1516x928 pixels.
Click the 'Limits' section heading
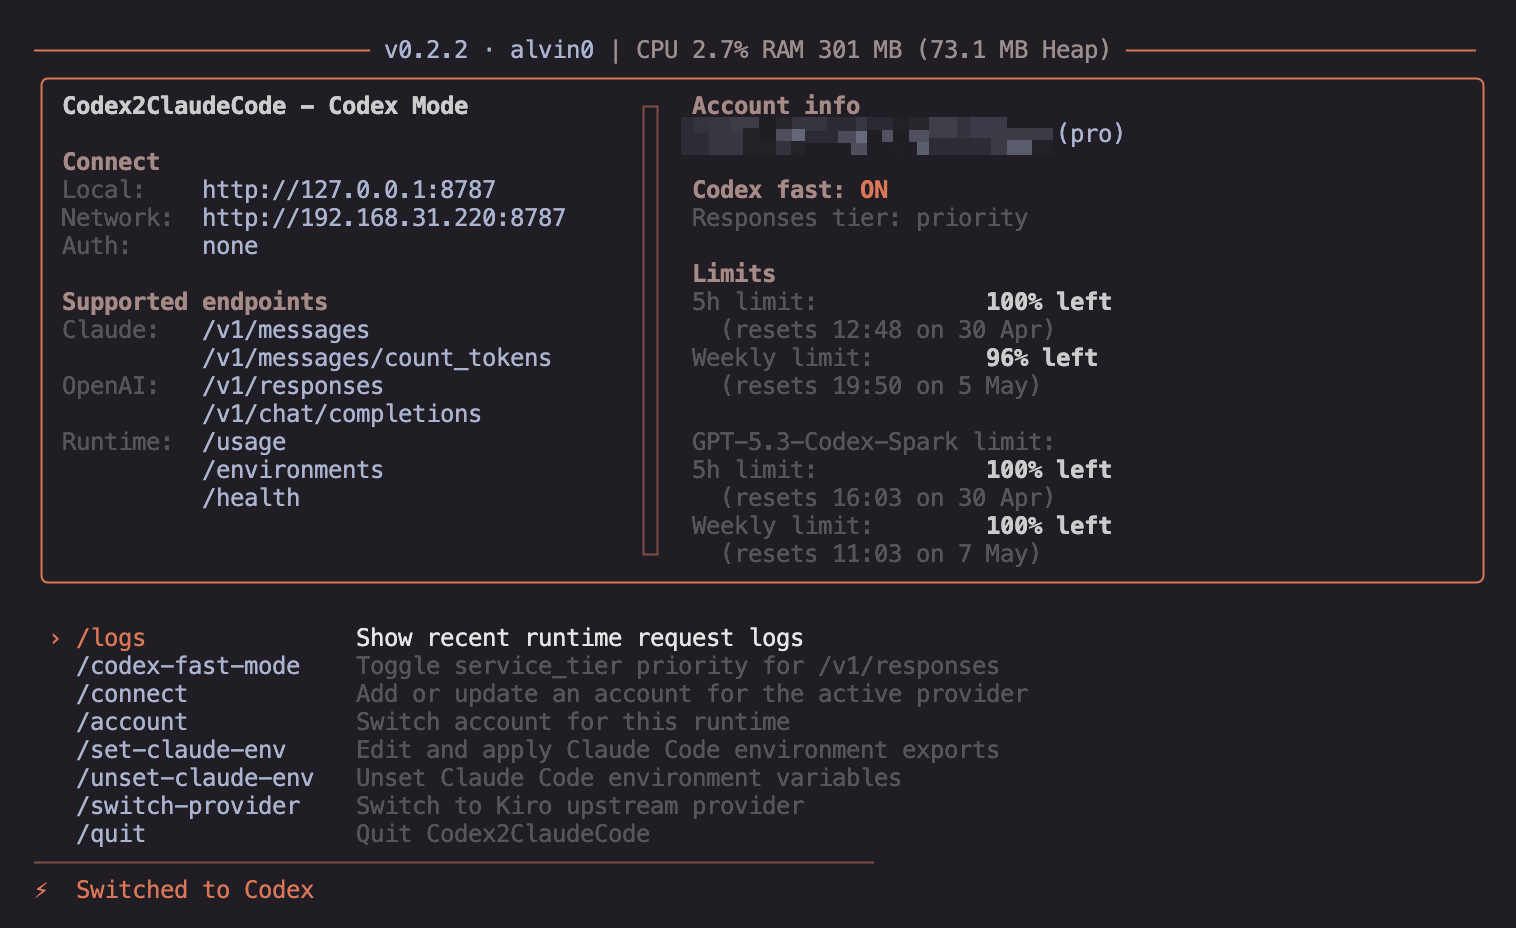coord(734,274)
